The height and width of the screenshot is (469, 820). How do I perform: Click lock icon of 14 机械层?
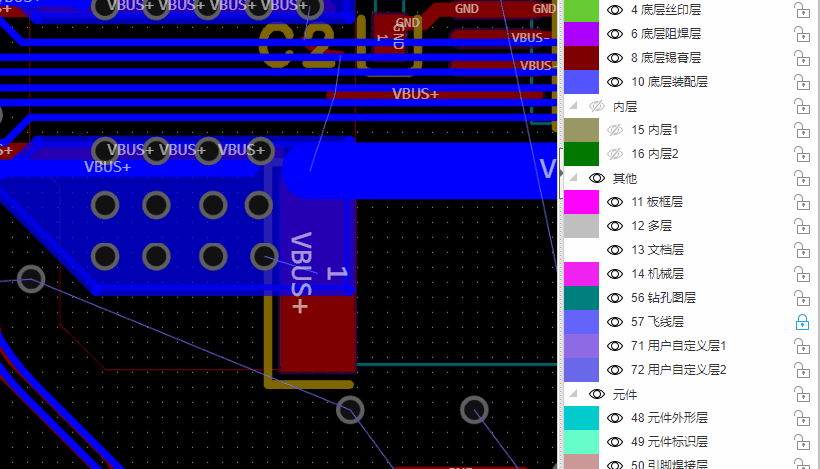(801, 274)
